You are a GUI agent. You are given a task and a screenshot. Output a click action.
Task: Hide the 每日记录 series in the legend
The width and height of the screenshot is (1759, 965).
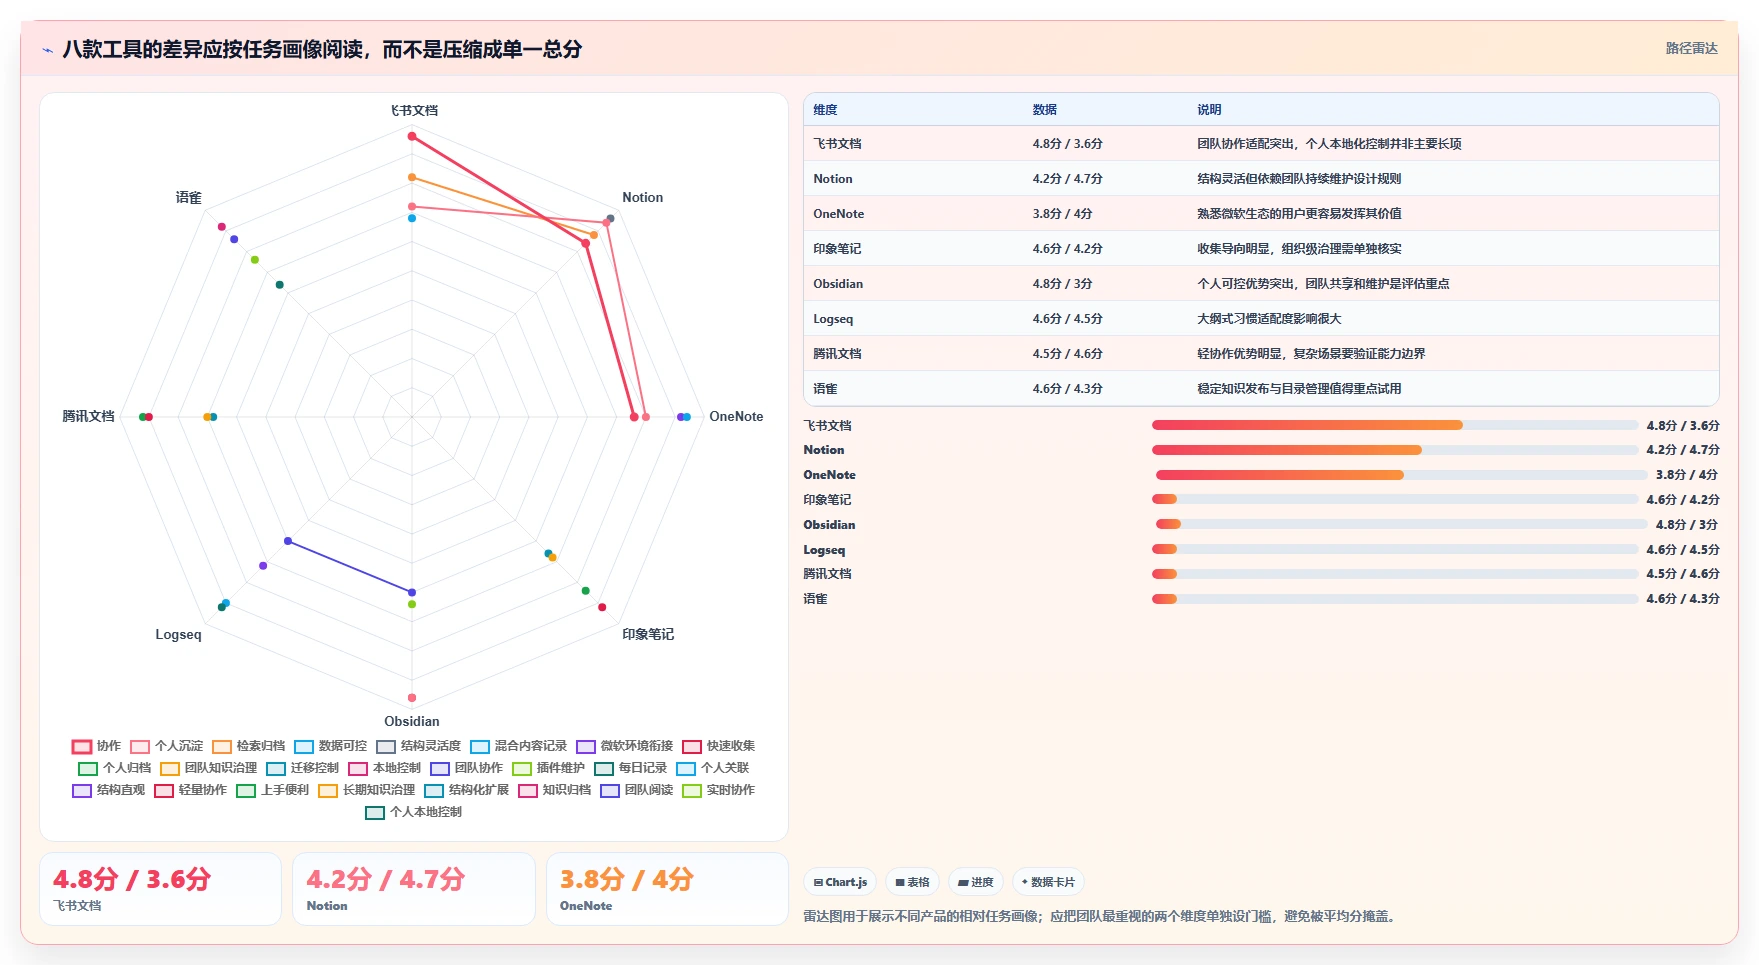point(630,768)
